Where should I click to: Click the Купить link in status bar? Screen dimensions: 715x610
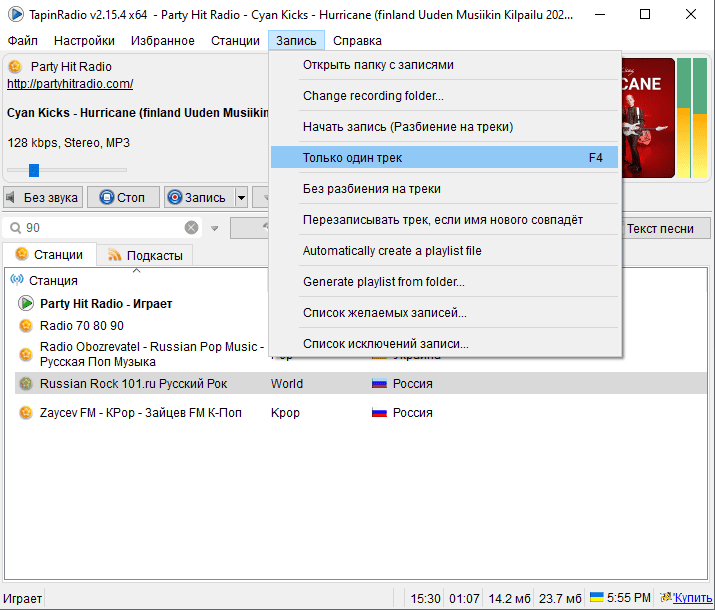(x=692, y=597)
